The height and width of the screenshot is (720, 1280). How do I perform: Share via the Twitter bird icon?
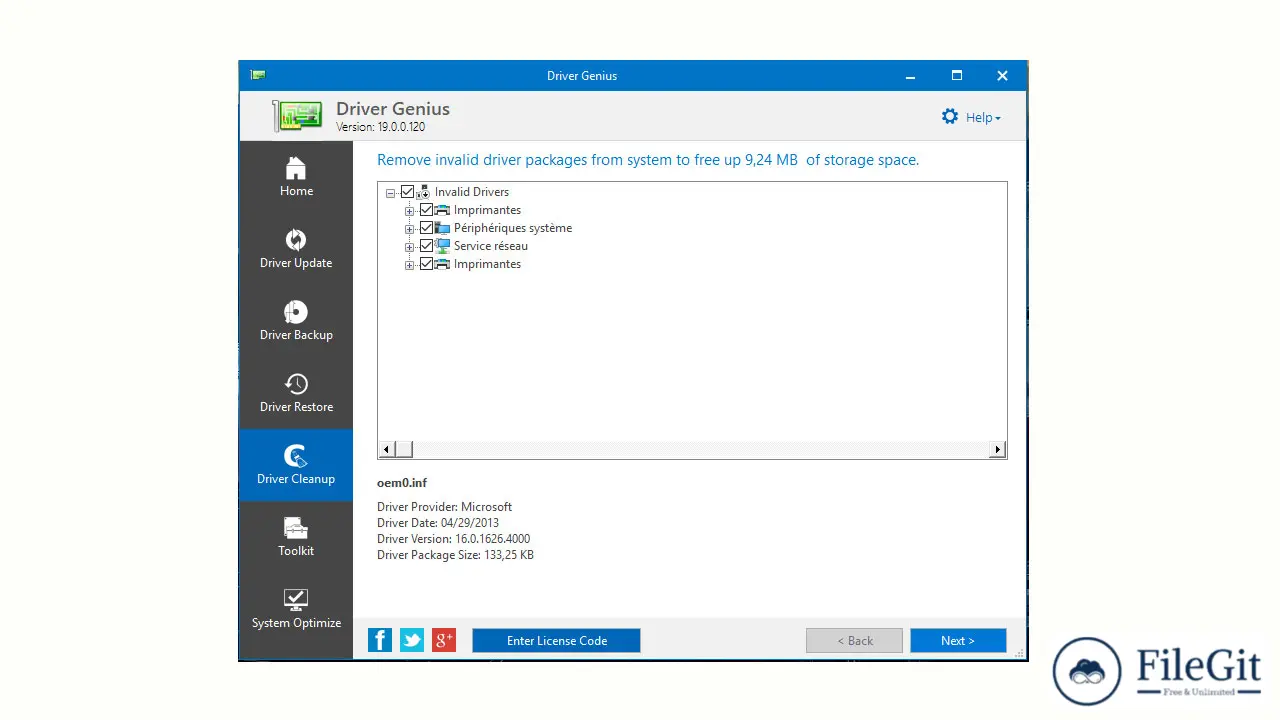[x=412, y=640]
